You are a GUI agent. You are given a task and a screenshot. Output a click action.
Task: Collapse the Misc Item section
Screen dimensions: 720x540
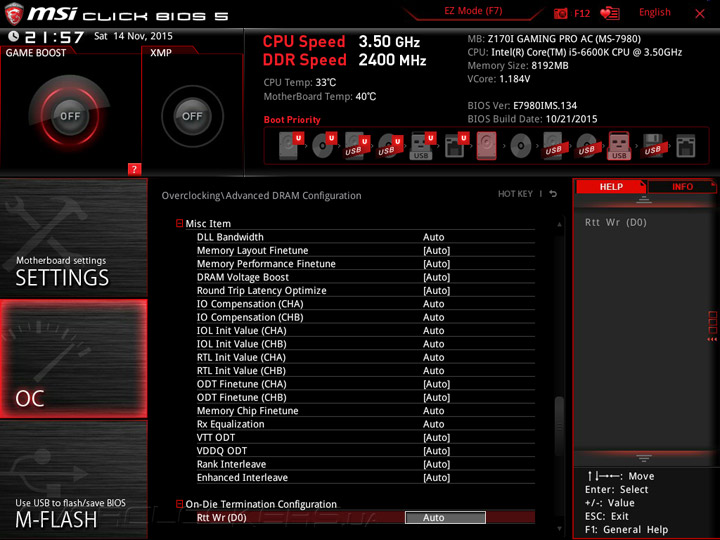click(179, 223)
